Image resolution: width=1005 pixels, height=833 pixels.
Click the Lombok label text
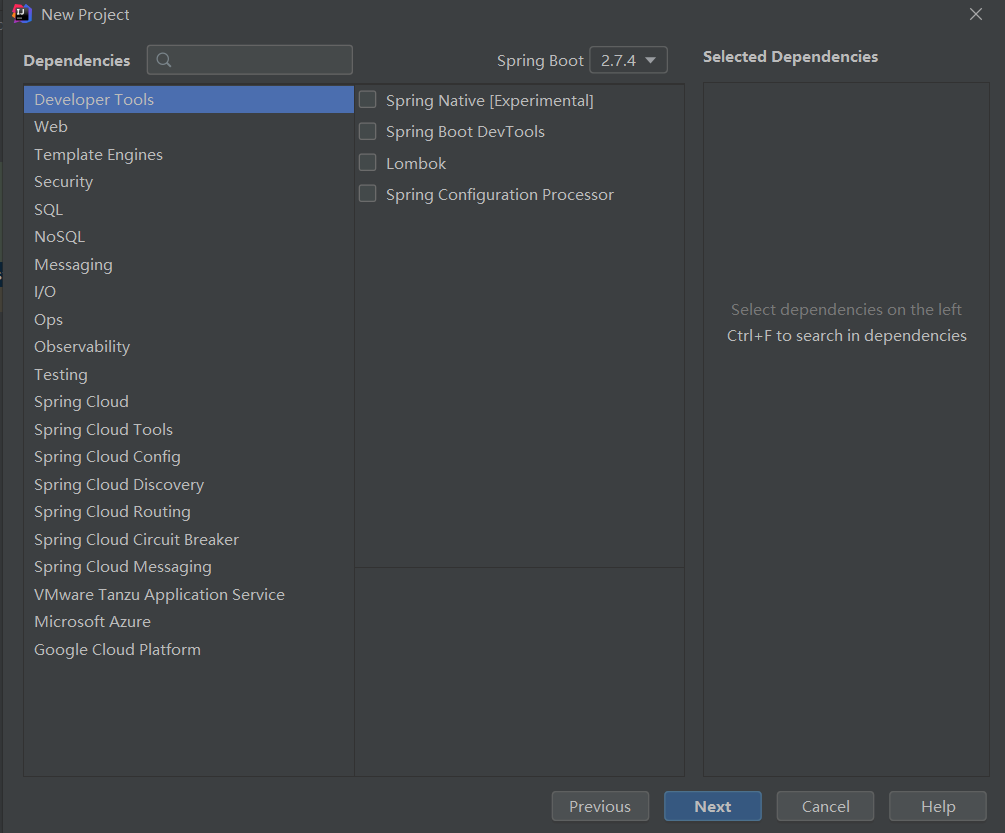point(416,163)
